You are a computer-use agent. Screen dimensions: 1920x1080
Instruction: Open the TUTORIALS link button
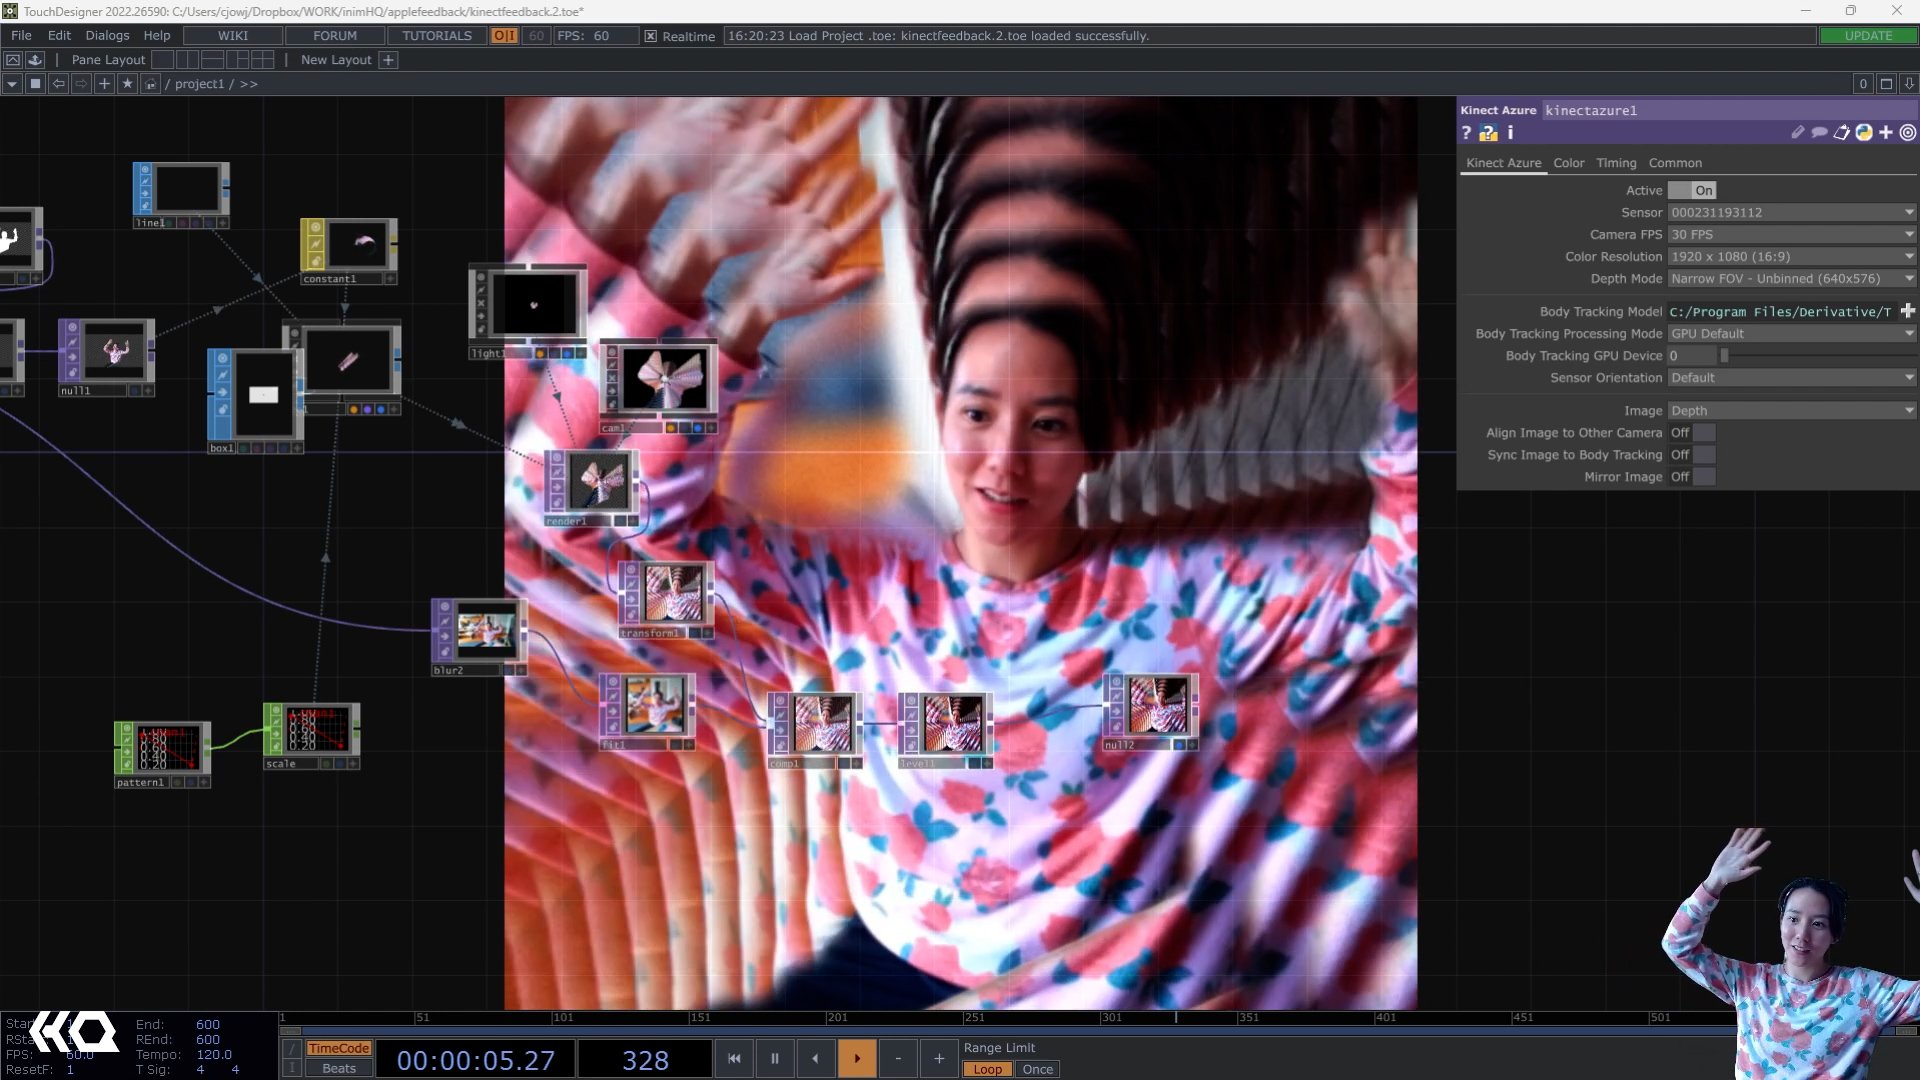437,36
